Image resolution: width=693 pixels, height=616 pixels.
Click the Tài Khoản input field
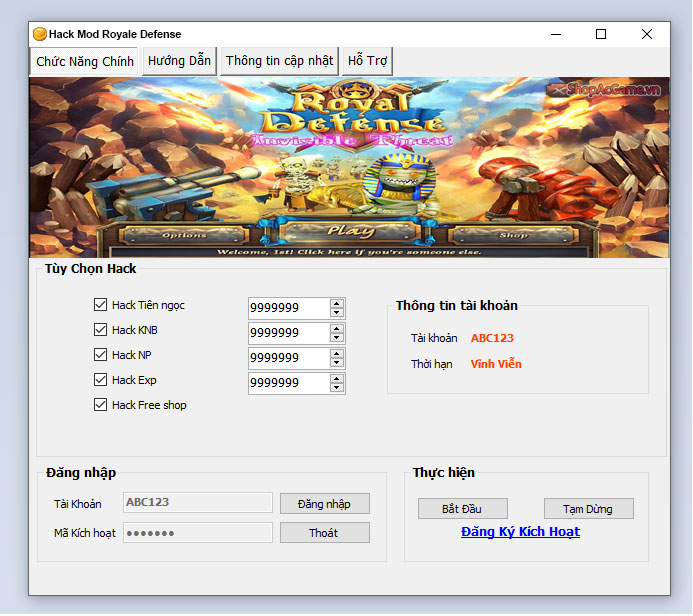pyautogui.click(x=198, y=503)
